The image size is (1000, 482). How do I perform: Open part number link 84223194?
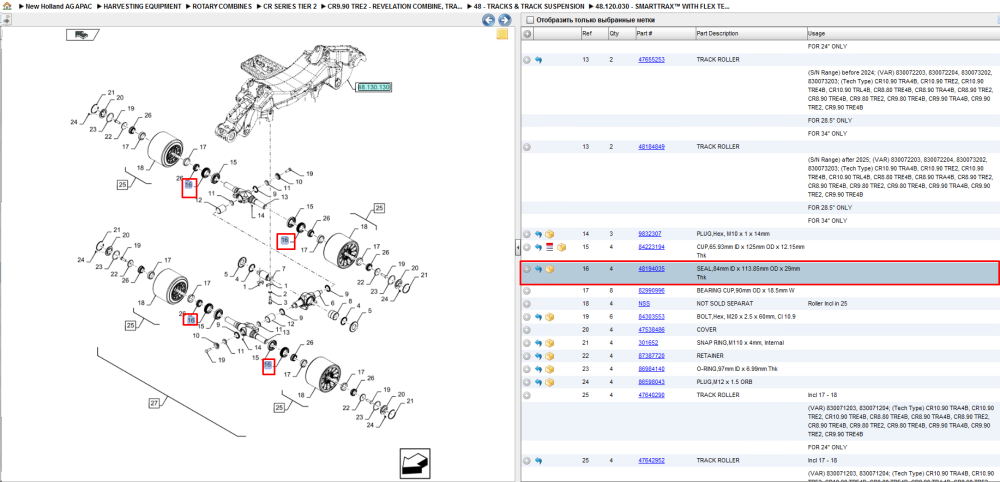tap(651, 247)
